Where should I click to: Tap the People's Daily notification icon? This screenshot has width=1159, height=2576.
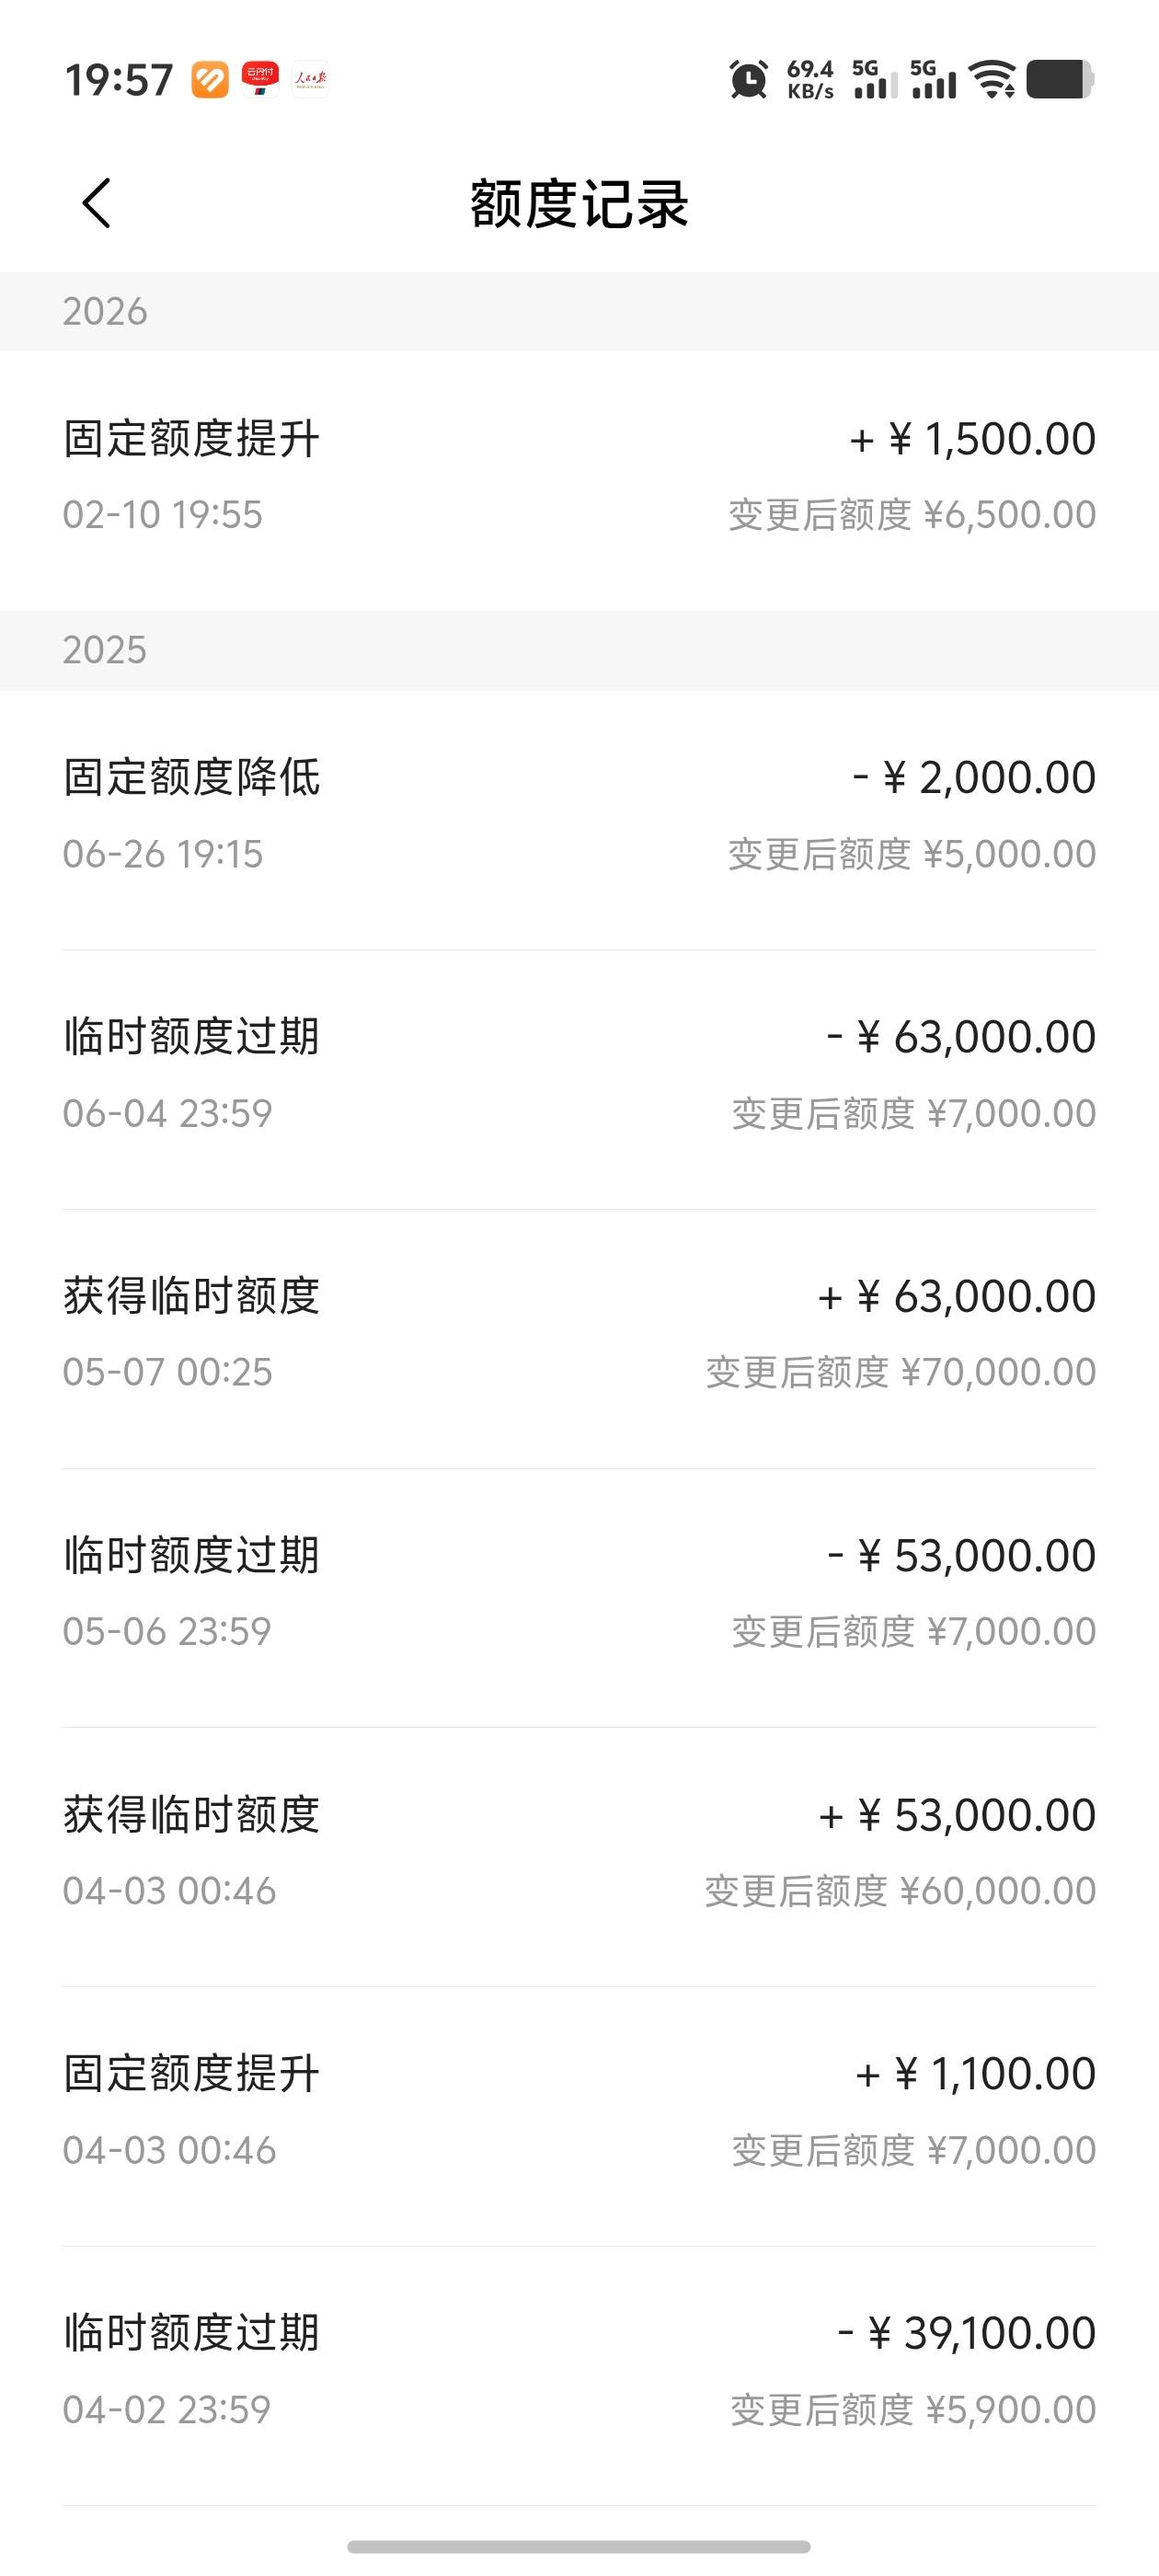coord(310,79)
